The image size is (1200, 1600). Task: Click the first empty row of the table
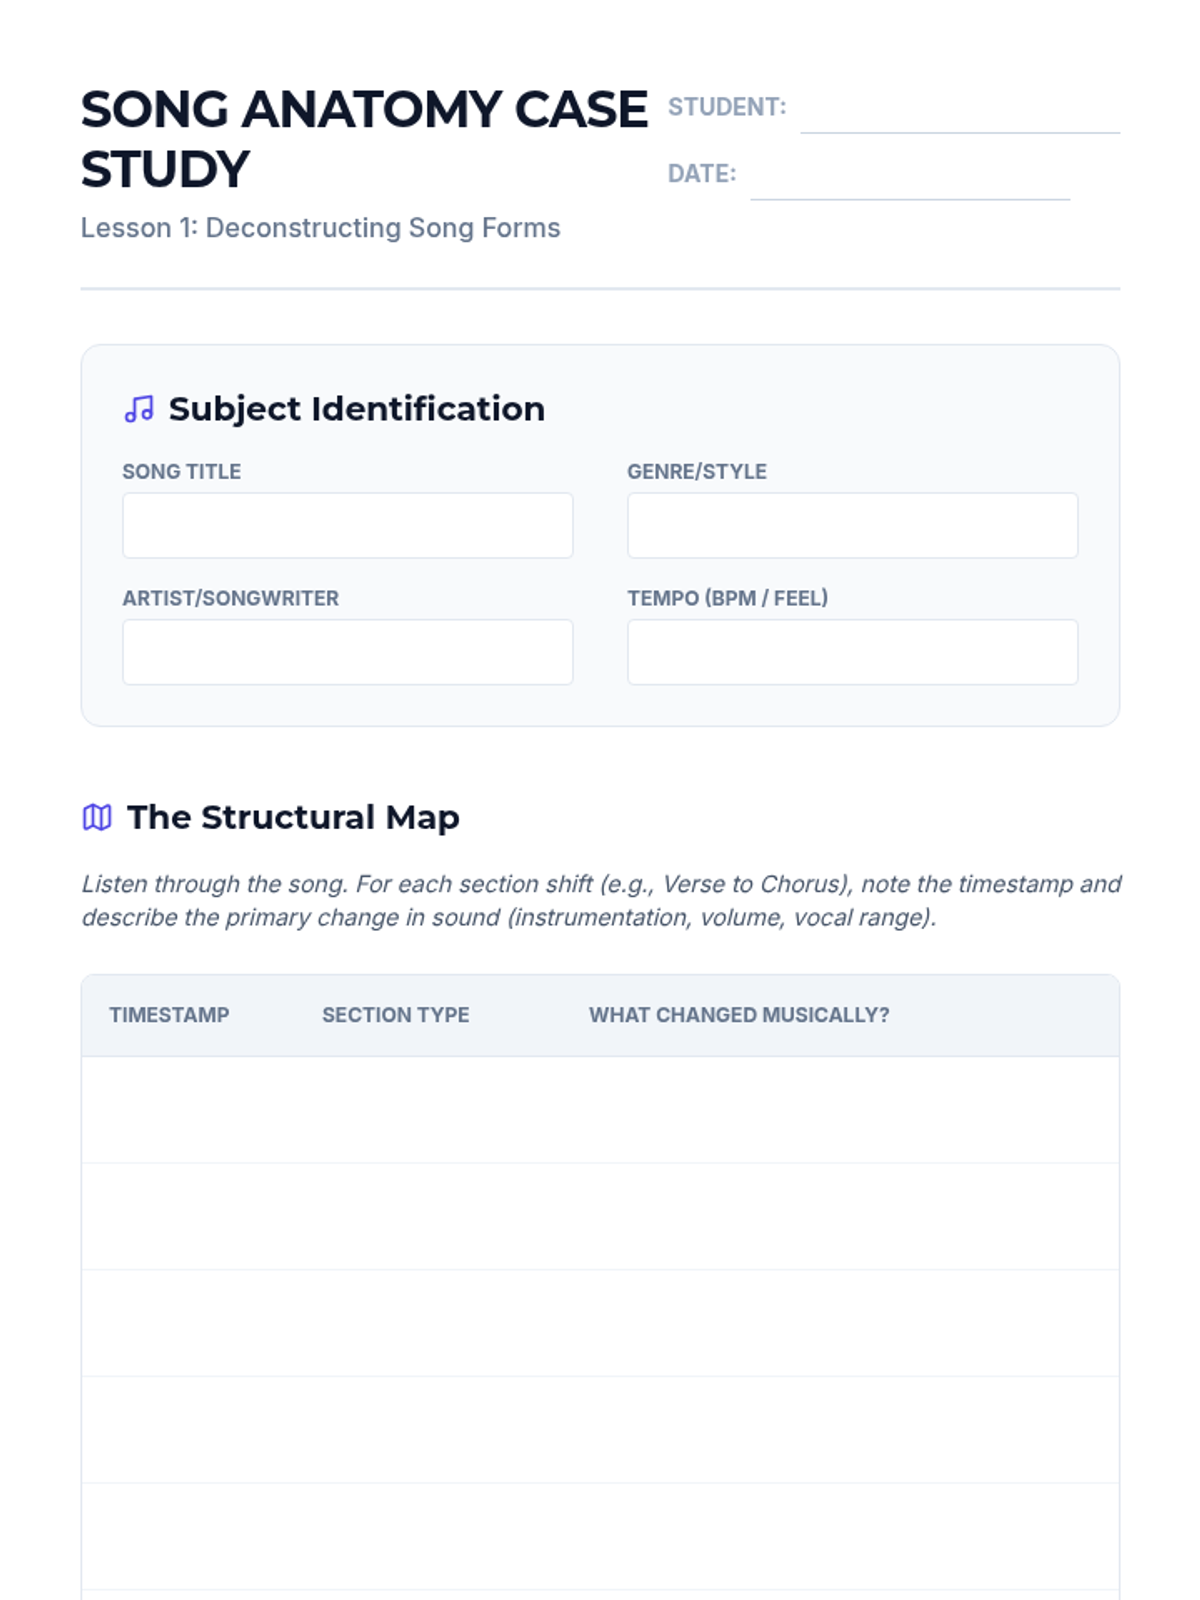click(600, 1110)
